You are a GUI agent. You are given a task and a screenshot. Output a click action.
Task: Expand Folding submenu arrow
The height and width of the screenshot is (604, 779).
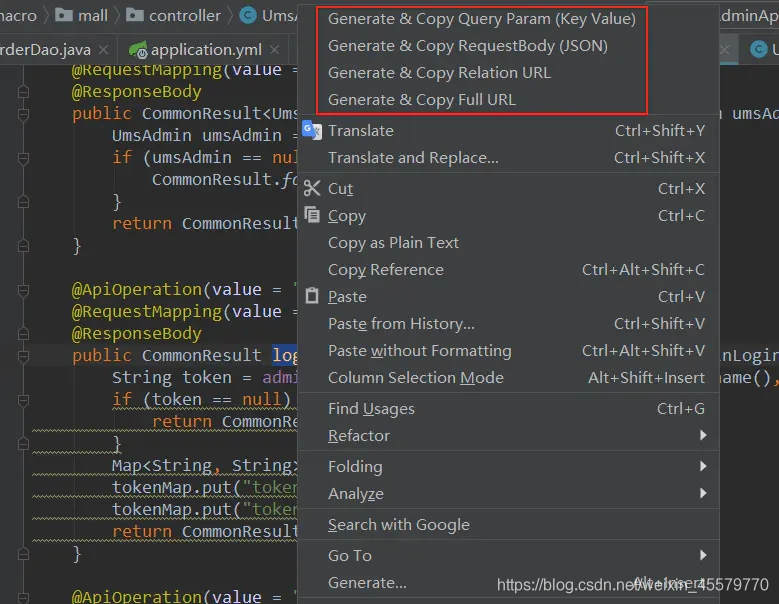[x=703, y=466]
